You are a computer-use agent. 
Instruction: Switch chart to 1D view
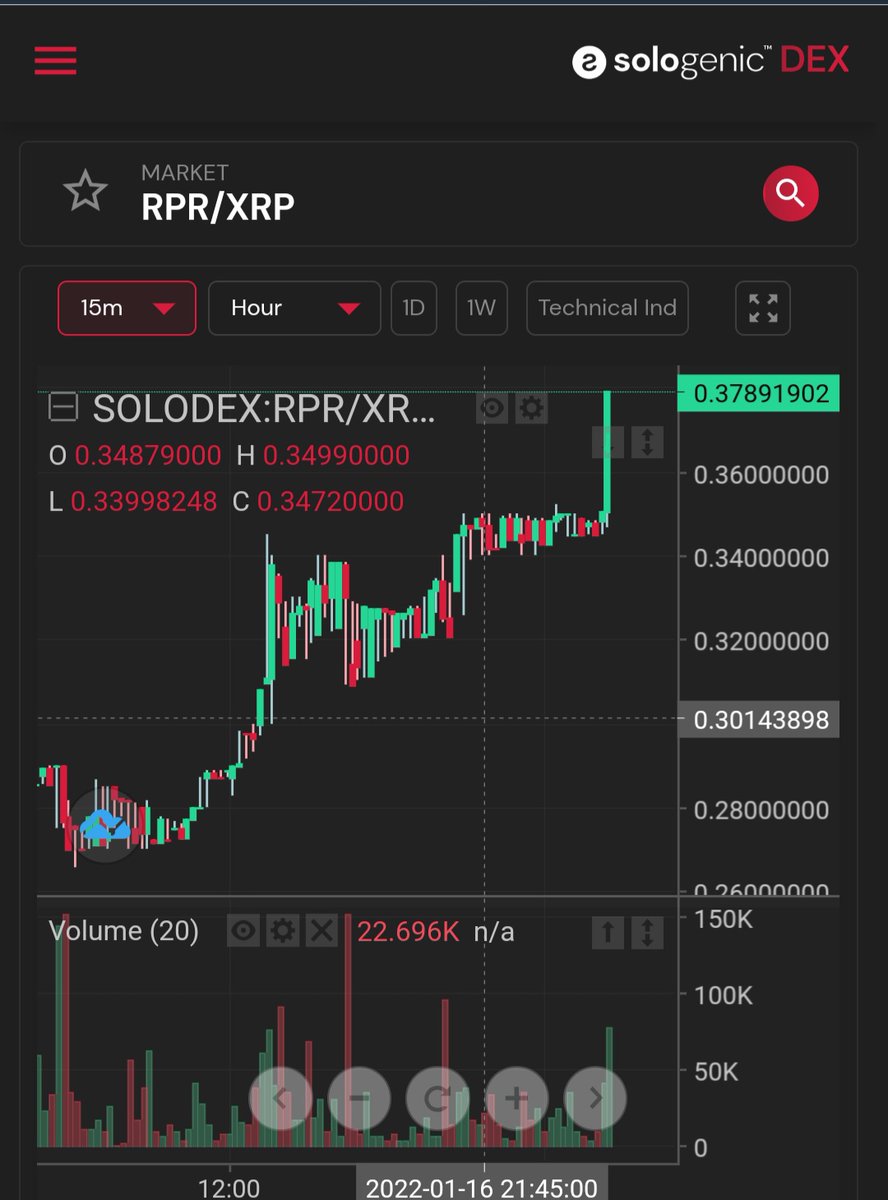coord(413,308)
